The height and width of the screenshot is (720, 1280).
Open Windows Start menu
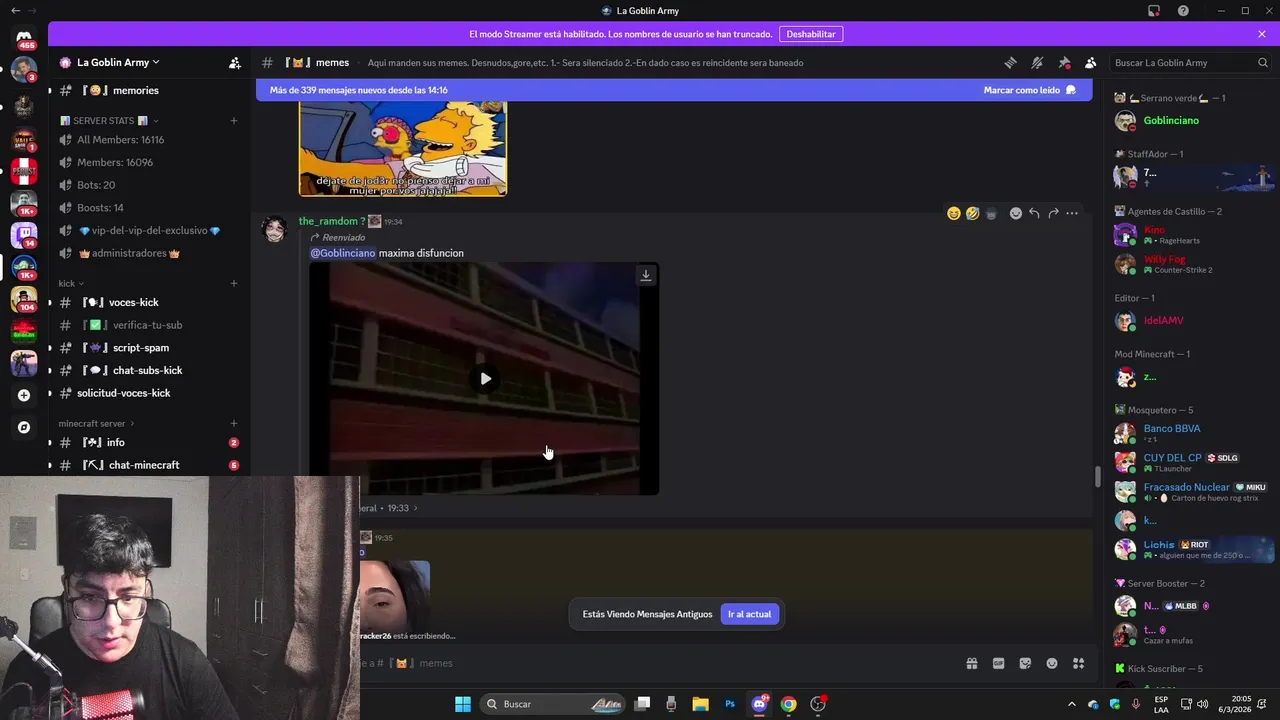tap(463, 704)
